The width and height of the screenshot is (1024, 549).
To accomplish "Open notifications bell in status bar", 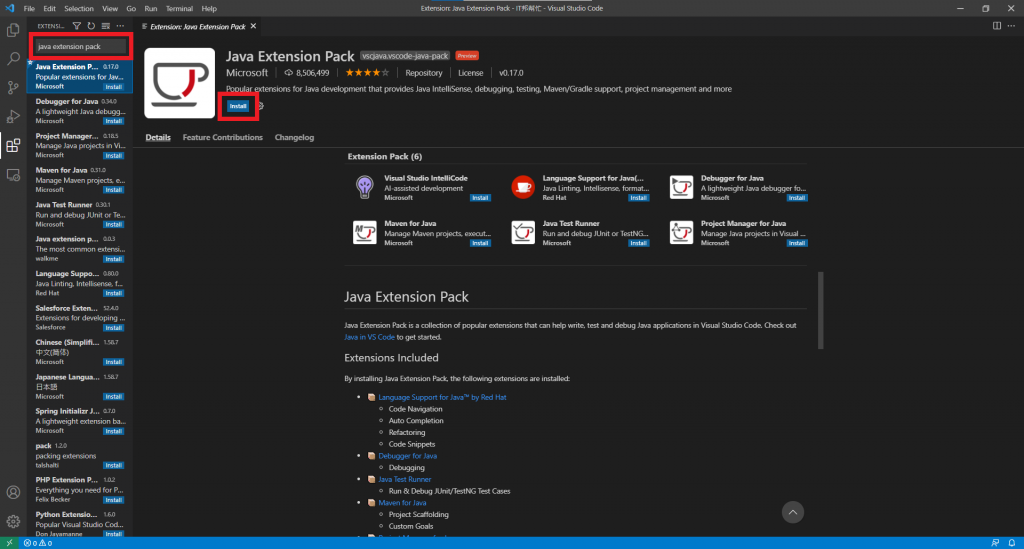I will click(1012, 542).
